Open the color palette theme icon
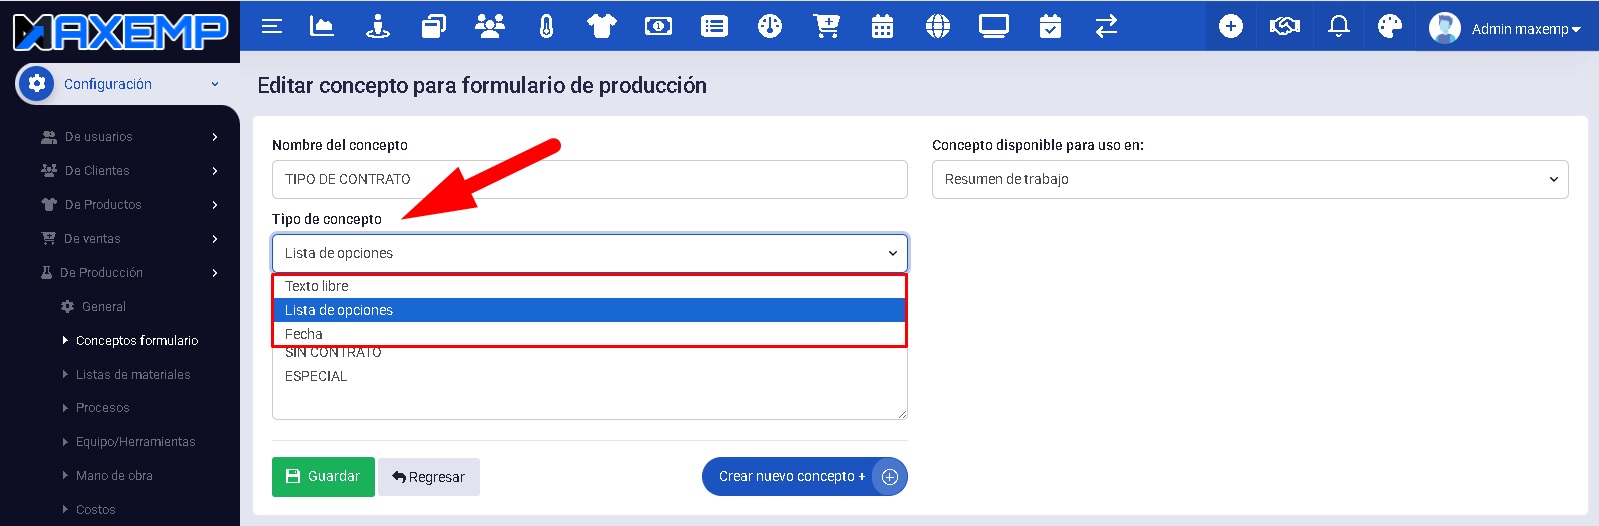The image size is (1599, 526). [1390, 27]
